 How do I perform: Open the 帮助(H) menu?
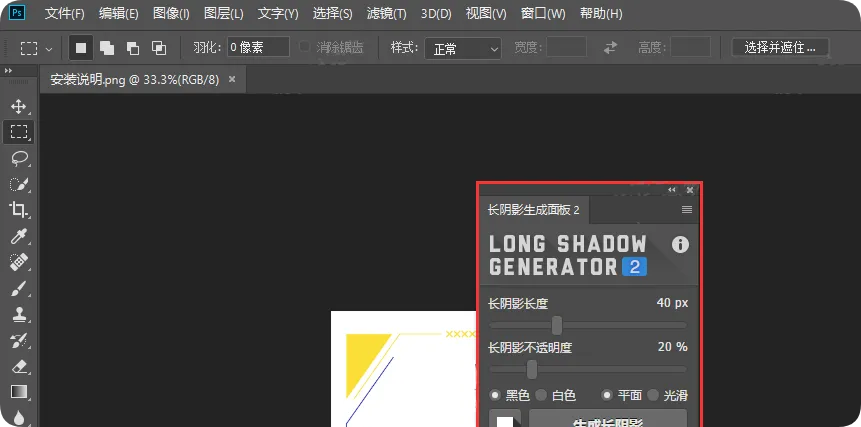[x=601, y=14]
